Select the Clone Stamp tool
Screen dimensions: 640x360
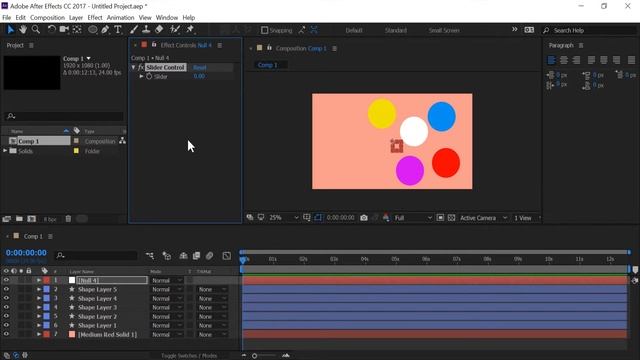pos(146,29)
